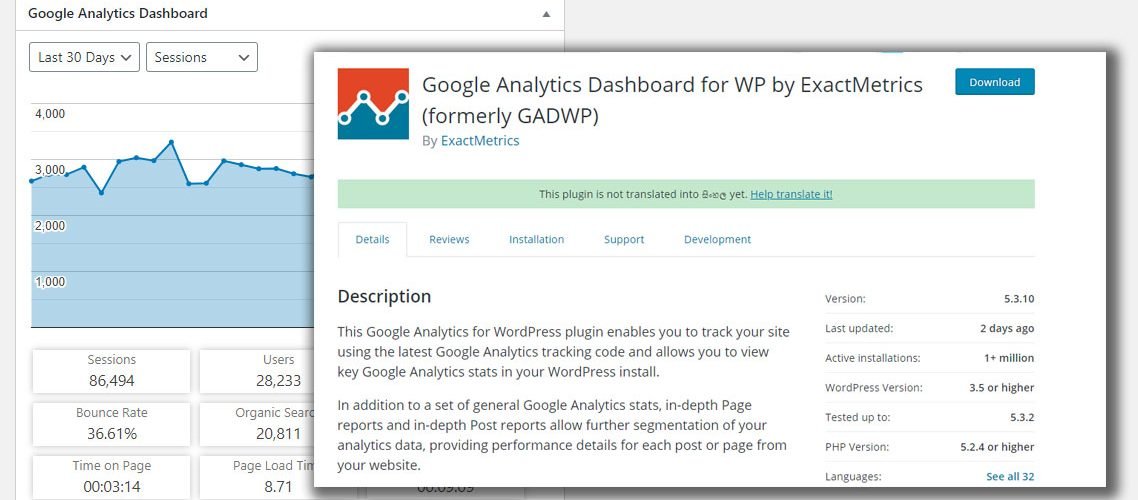
Task: Follow the Help translate it link
Action: 791,194
